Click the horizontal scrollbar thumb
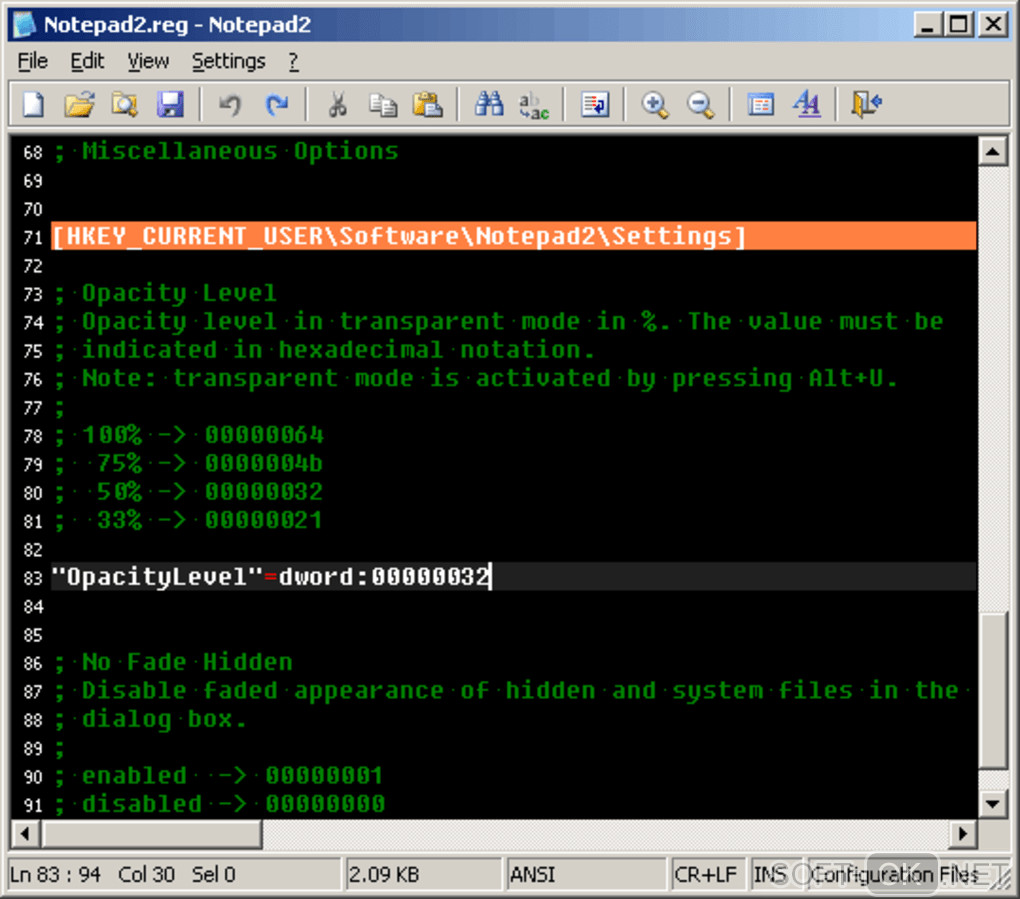This screenshot has width=1020, height=899. point(152,833)
